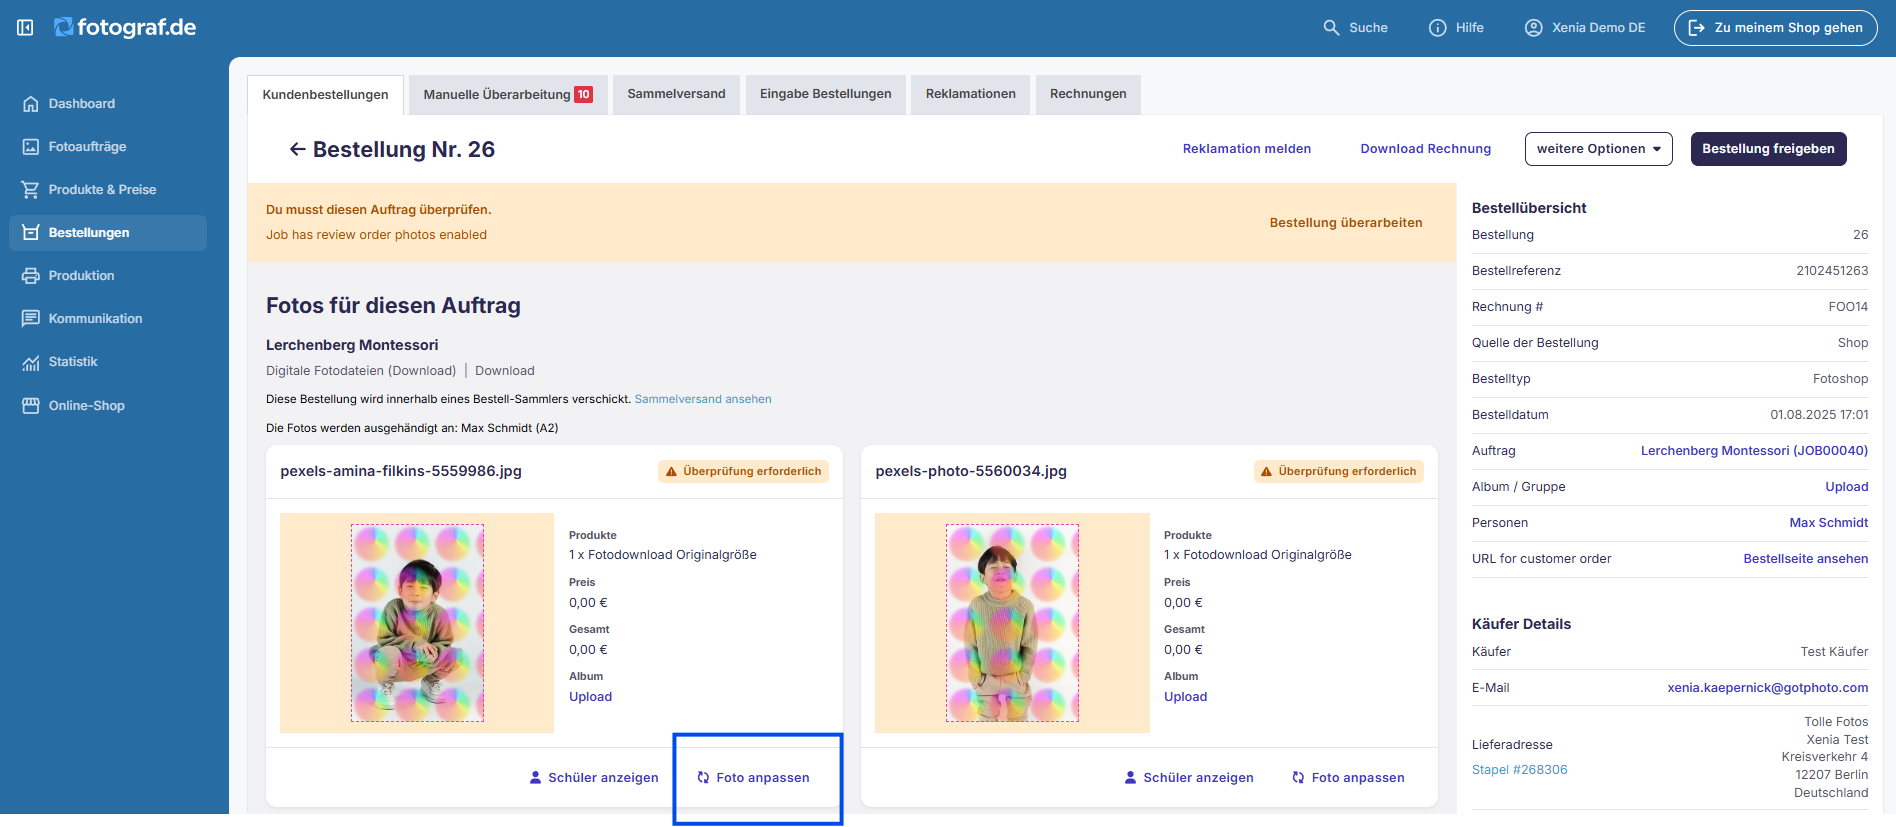This screenshot has height=827, width=1896.
Task: Open the Rechnungen tab
Action: pos(1088,94)
